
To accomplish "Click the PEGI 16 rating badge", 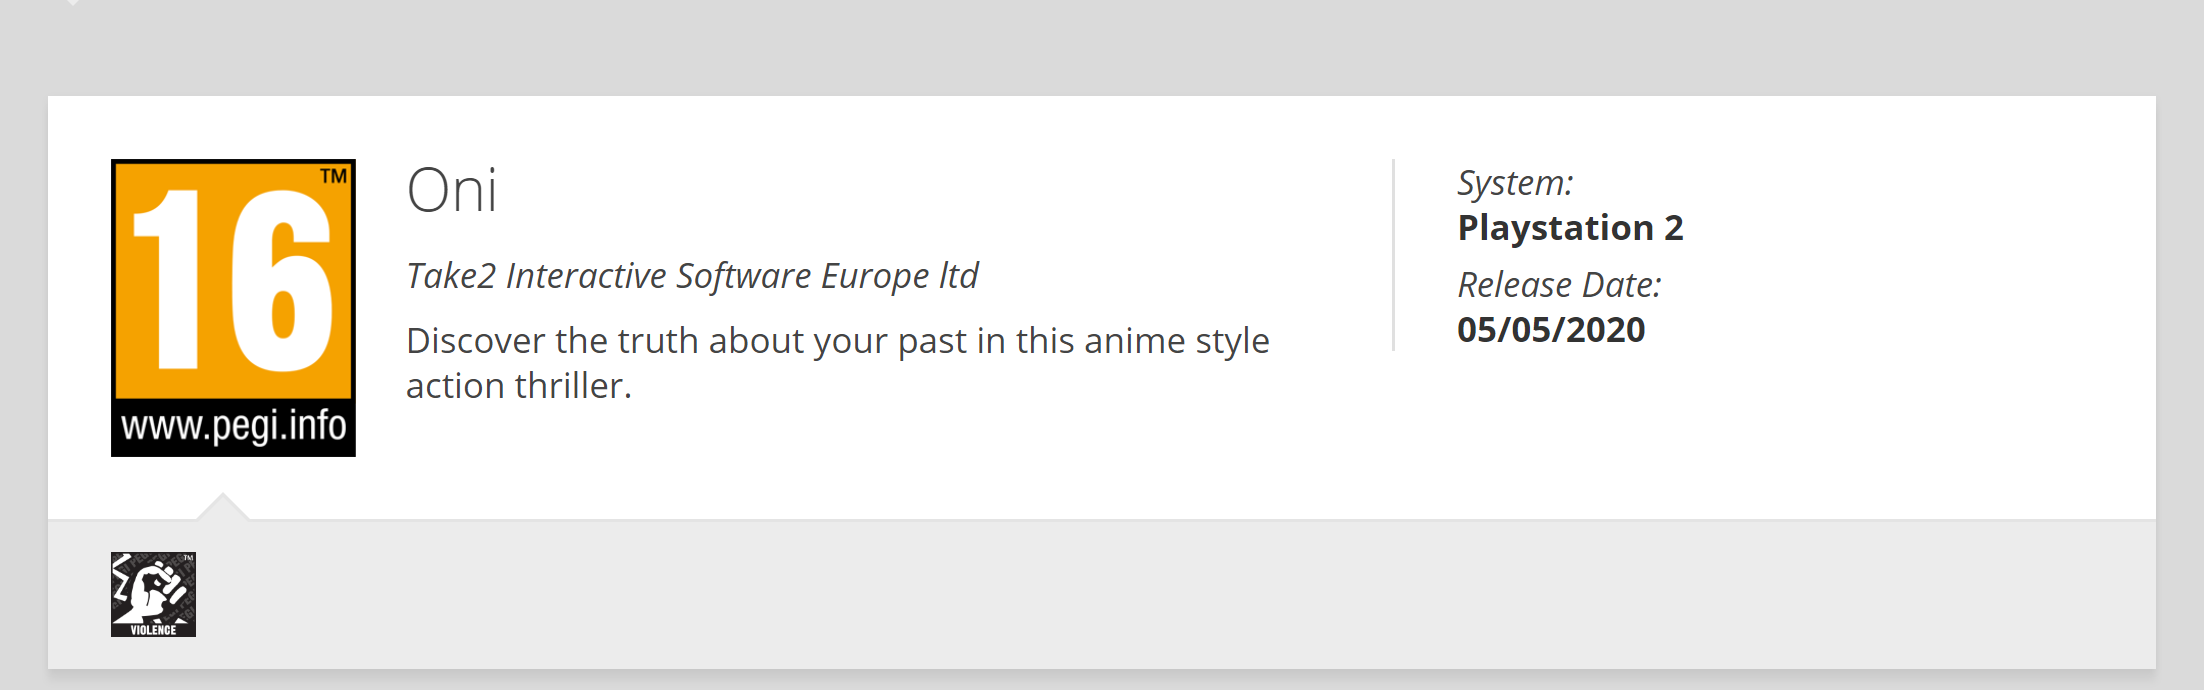I will coord(233,308).
